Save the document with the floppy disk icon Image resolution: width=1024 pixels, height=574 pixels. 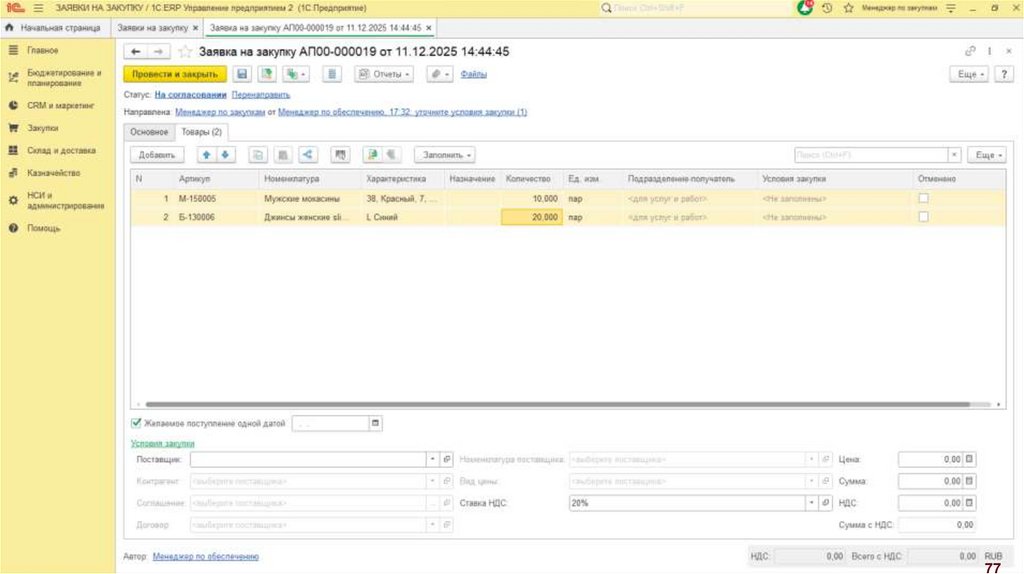pyautogui.click(x=242, y=74)
